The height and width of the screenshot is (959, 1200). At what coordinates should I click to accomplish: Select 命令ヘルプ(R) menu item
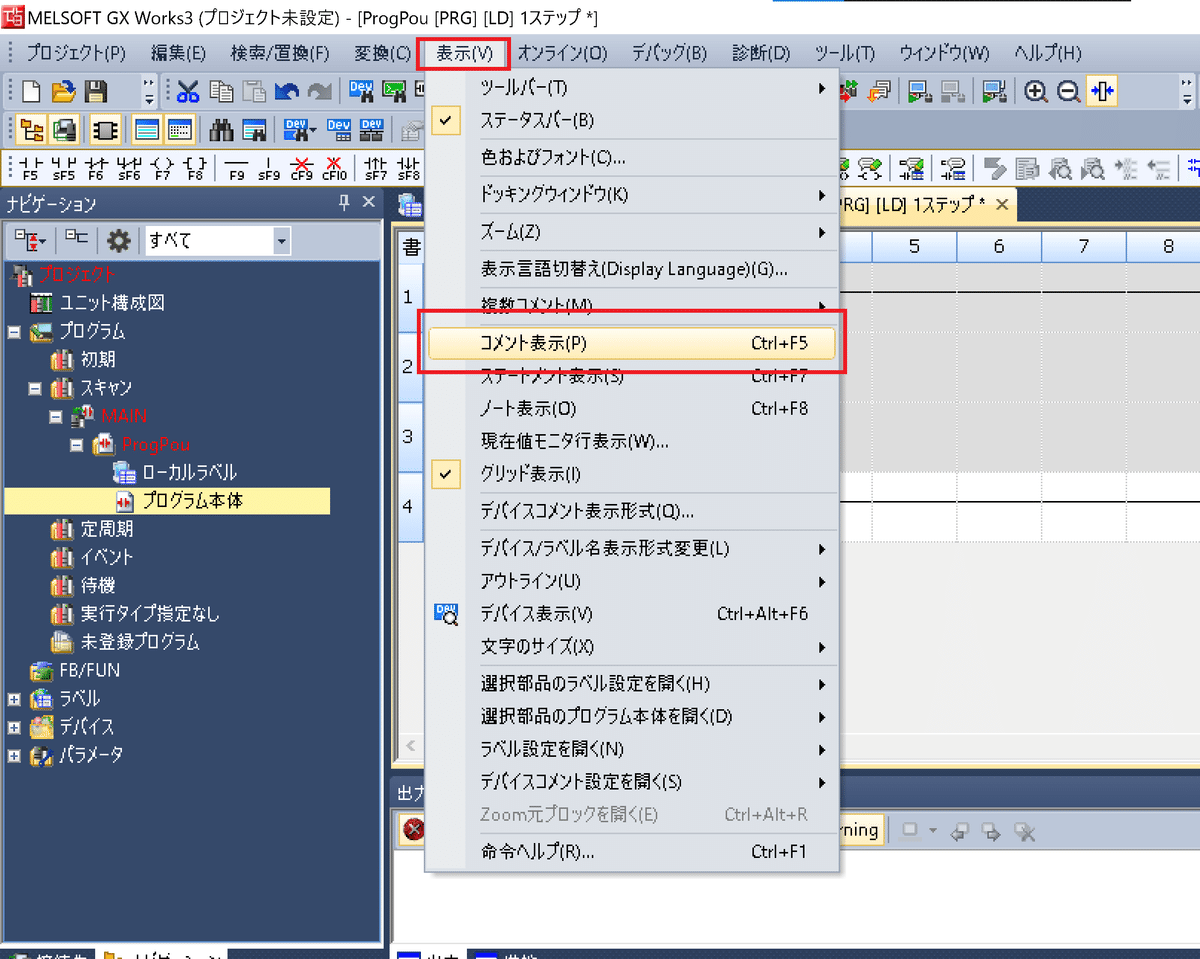click(x=632, y=853)
